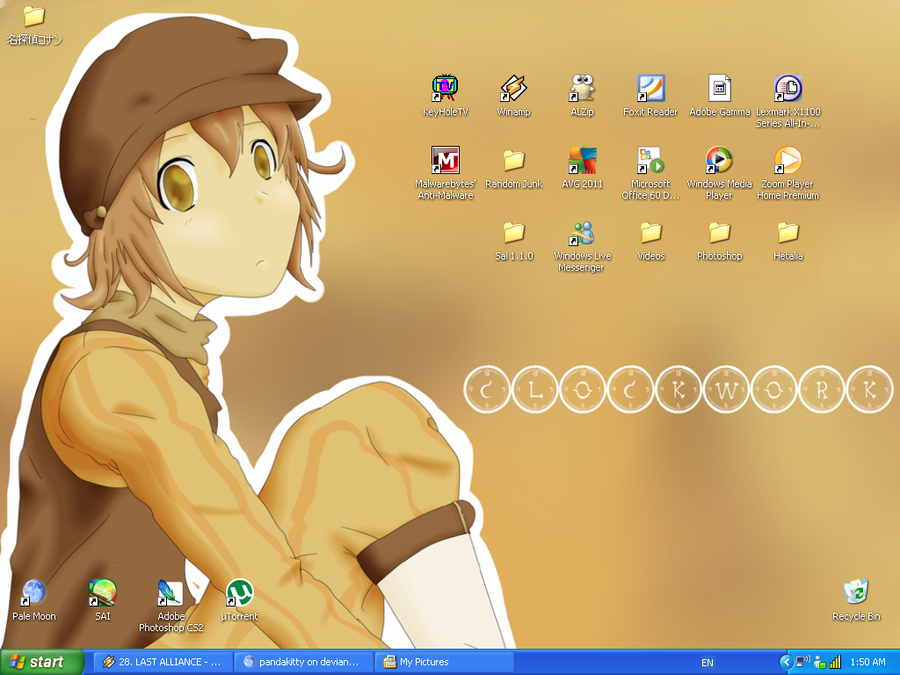Open the EN language bar selector
Image resolution: width=900 pixels, height=675 pixels.
[x=707, y=662]
